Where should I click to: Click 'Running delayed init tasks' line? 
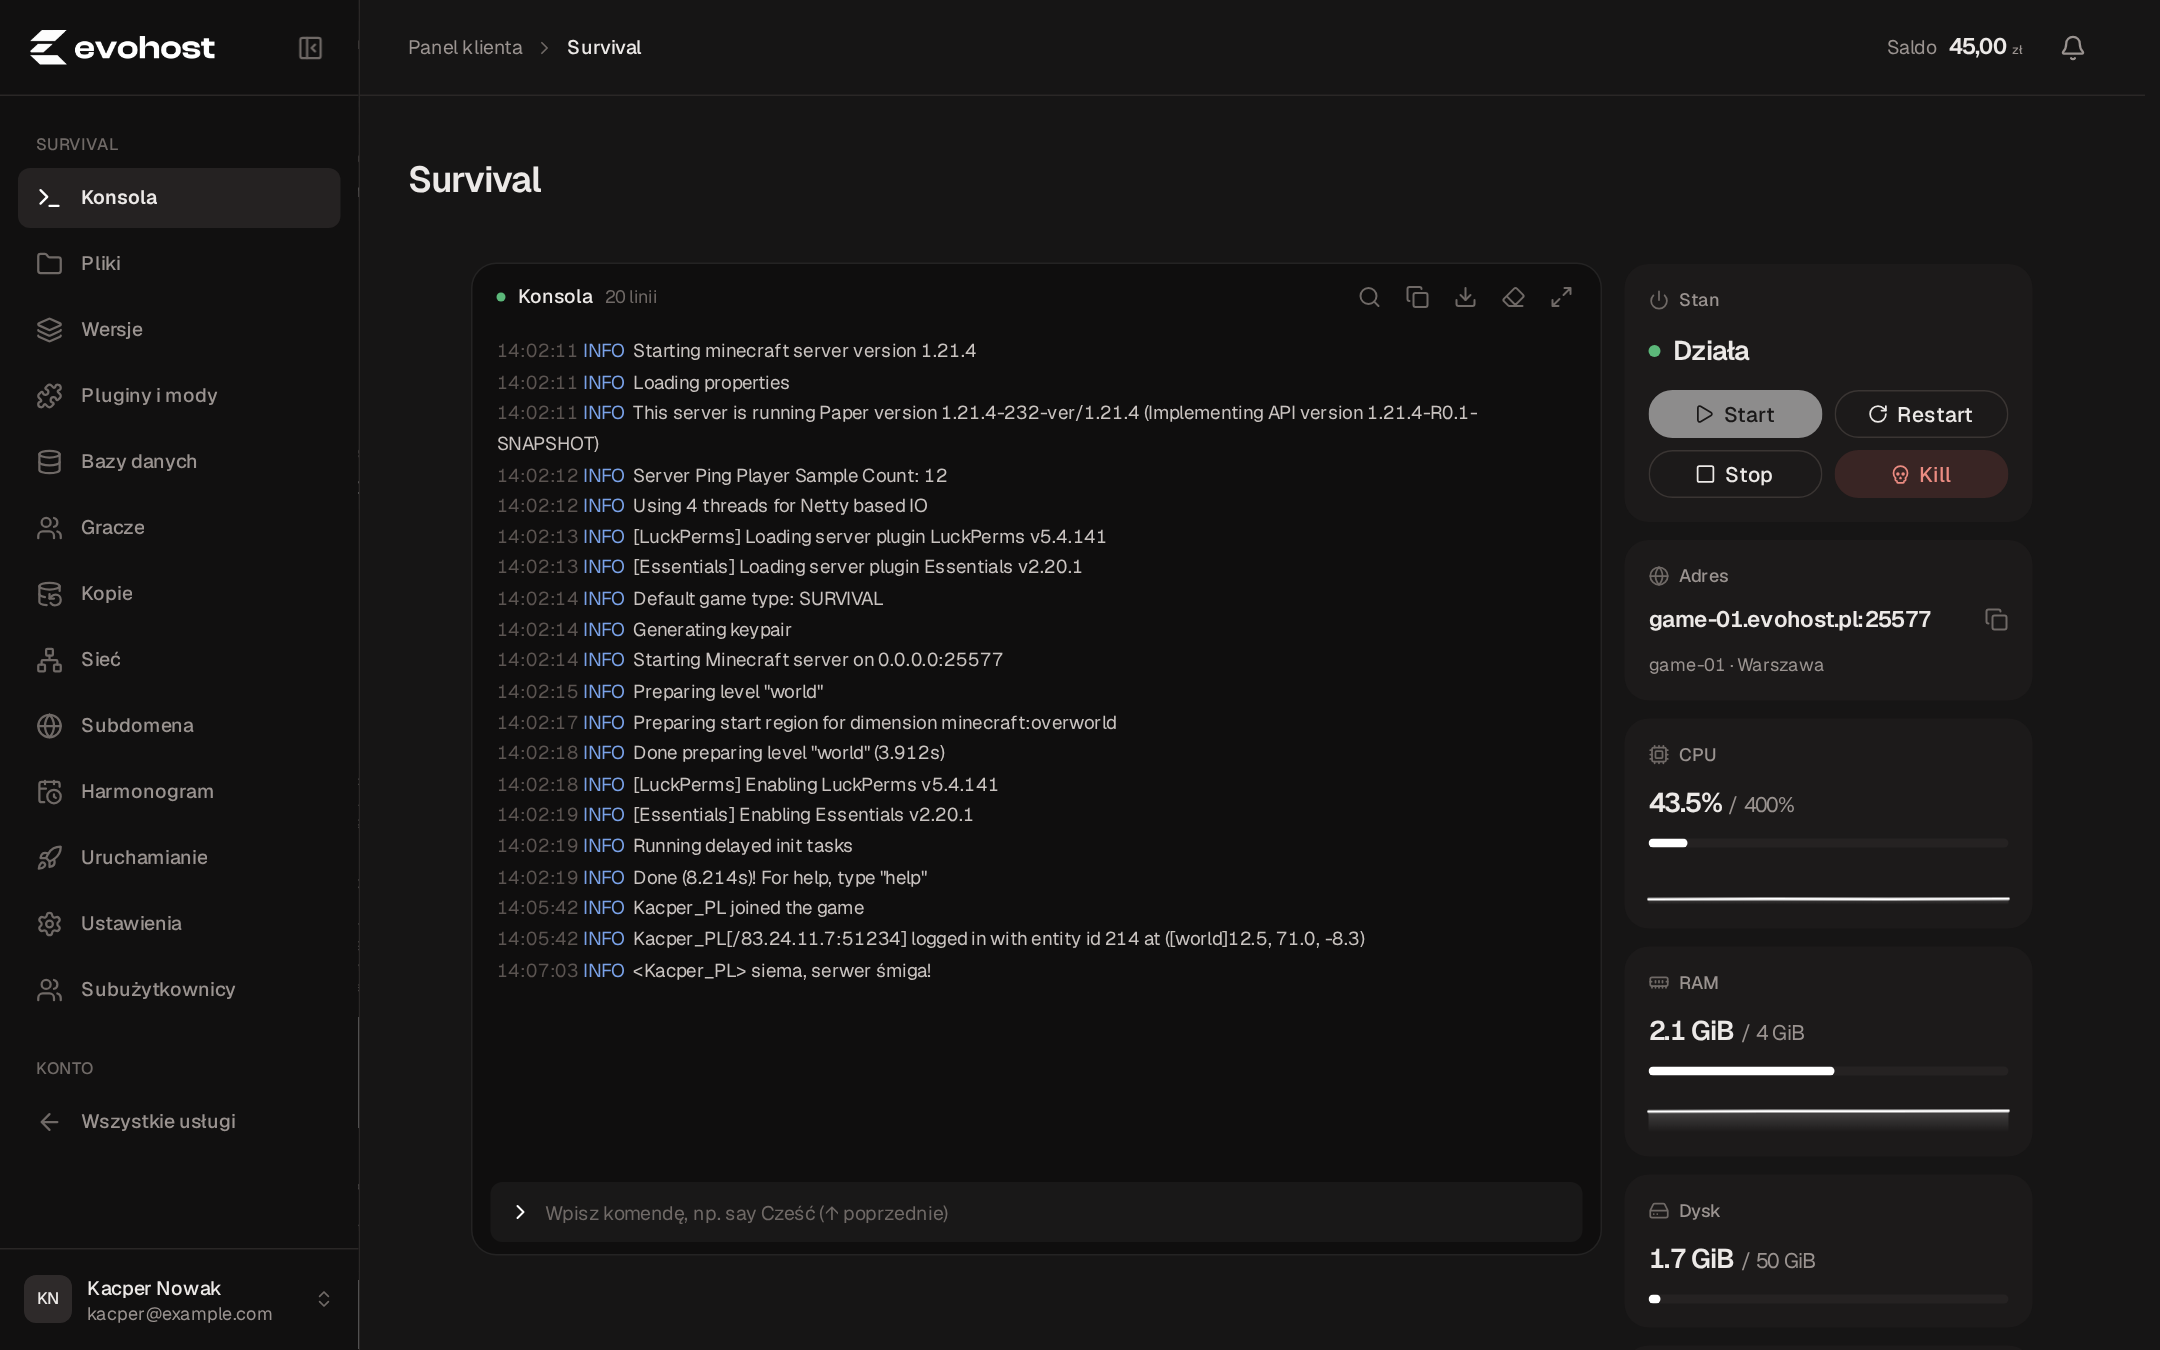(743, 846)
